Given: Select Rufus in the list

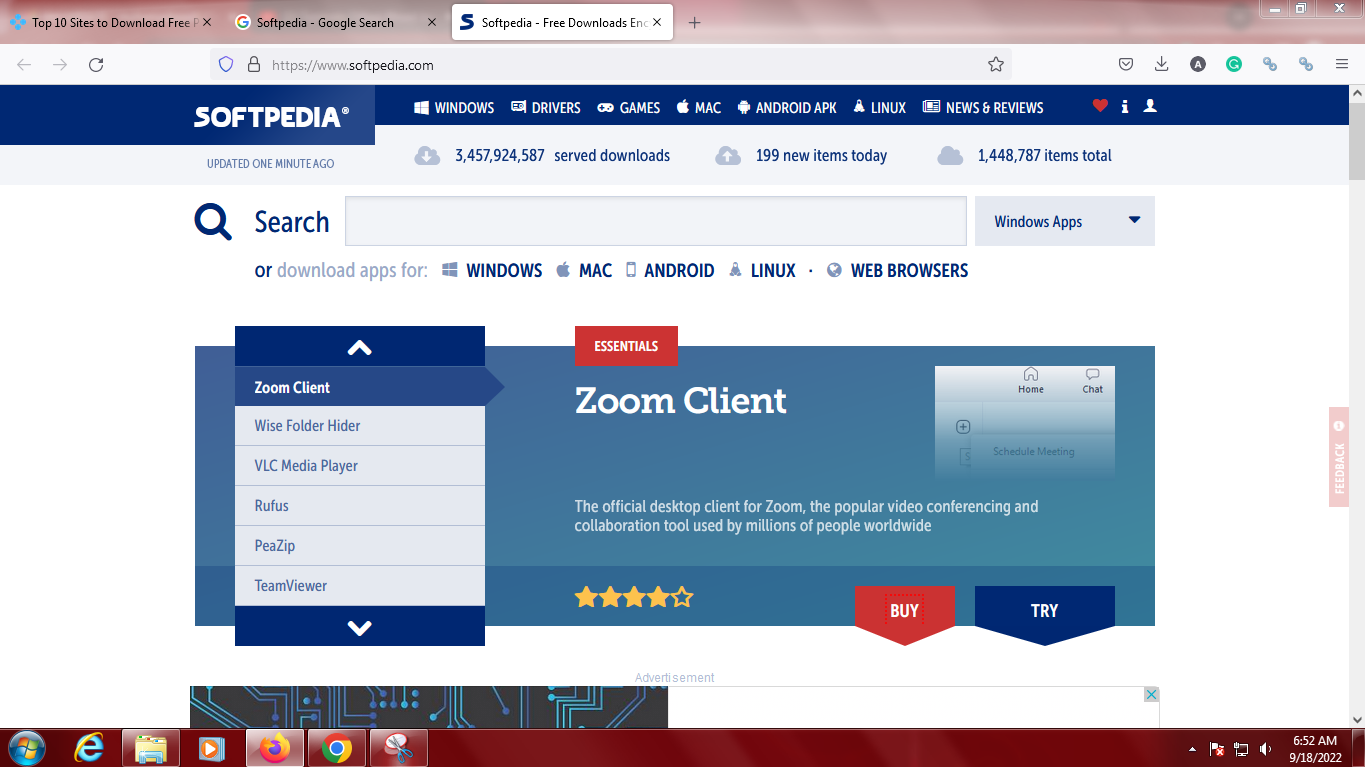Looking at the screenshot, I should tap(360, 506).
